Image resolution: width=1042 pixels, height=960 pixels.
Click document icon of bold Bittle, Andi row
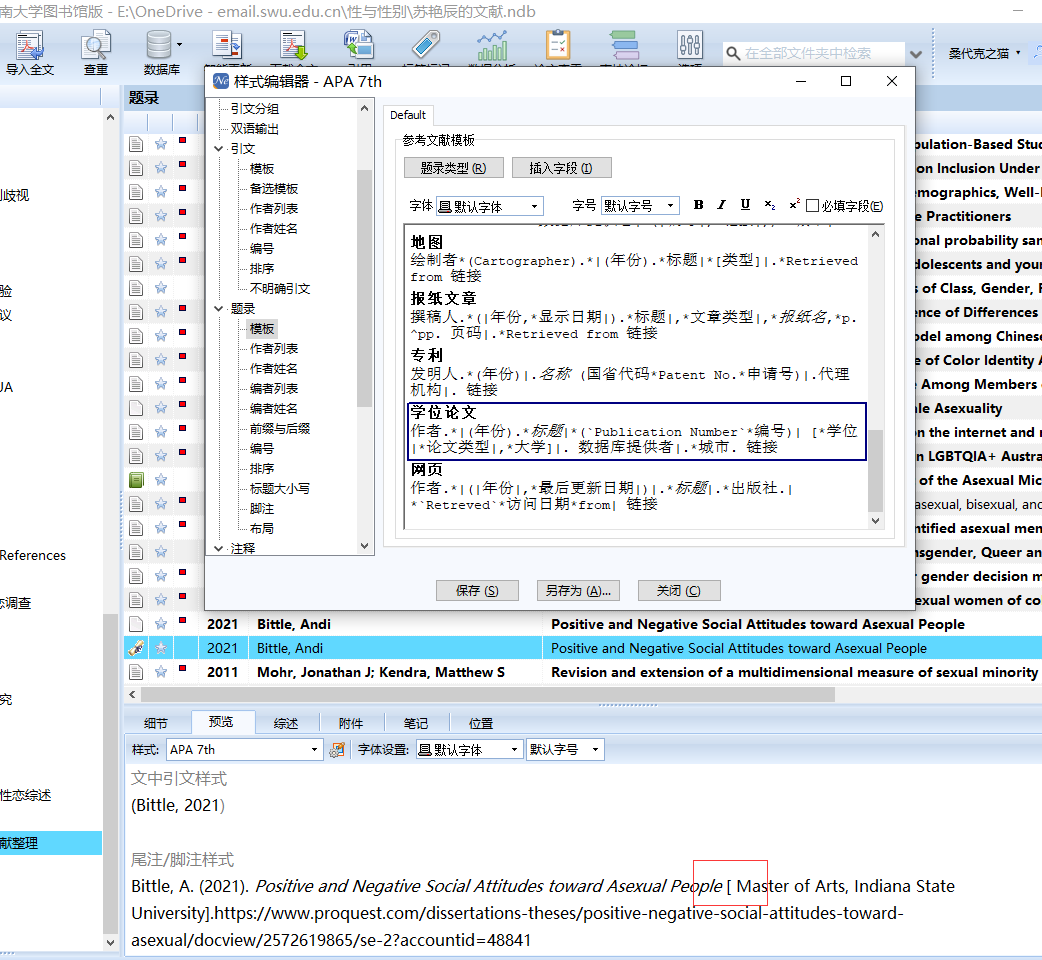136,624
